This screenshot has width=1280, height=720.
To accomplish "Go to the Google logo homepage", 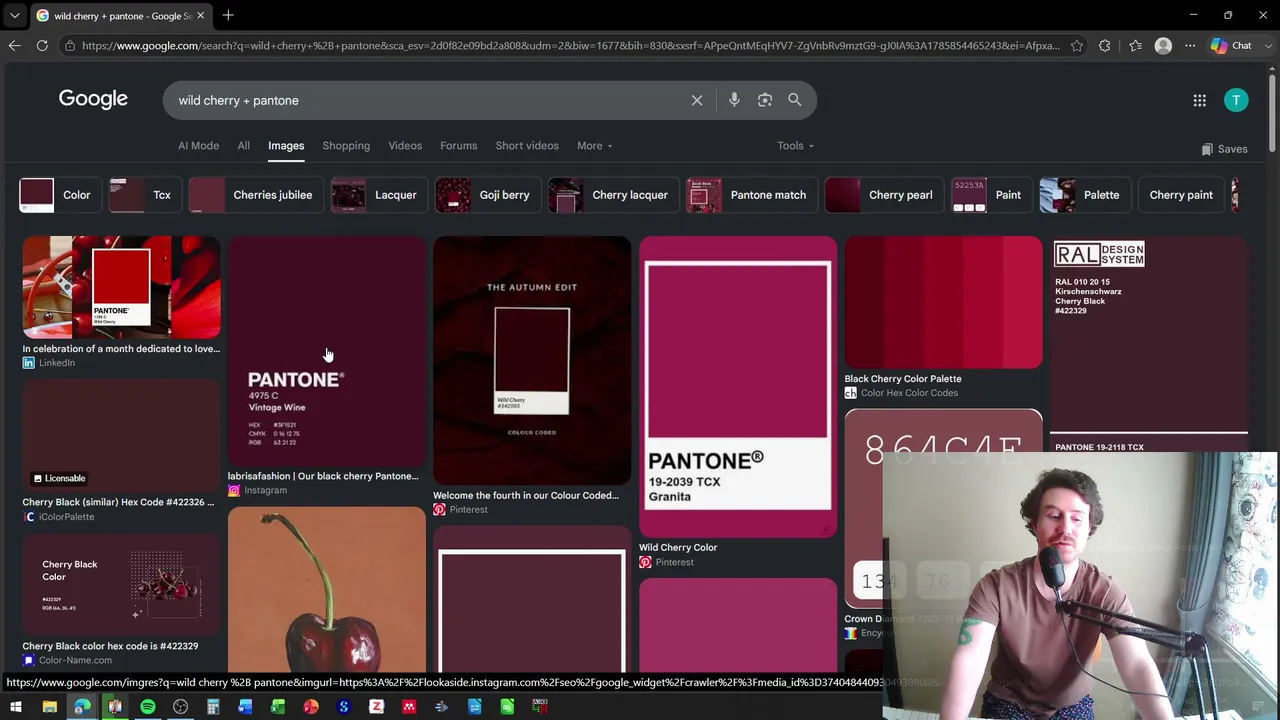I will (x=93, y=99).
